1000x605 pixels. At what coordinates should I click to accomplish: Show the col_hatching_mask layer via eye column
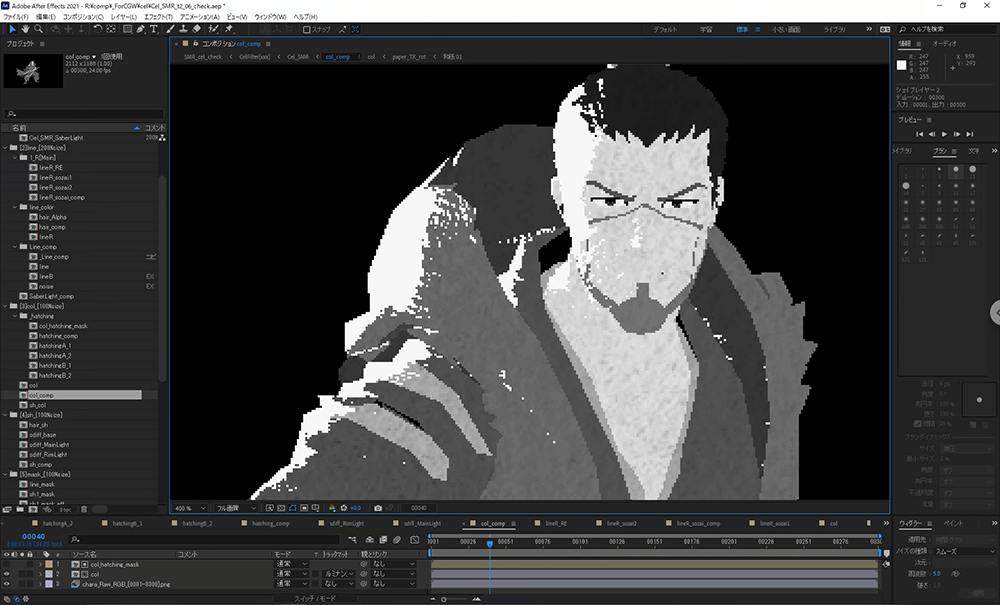tap(6, 564)
